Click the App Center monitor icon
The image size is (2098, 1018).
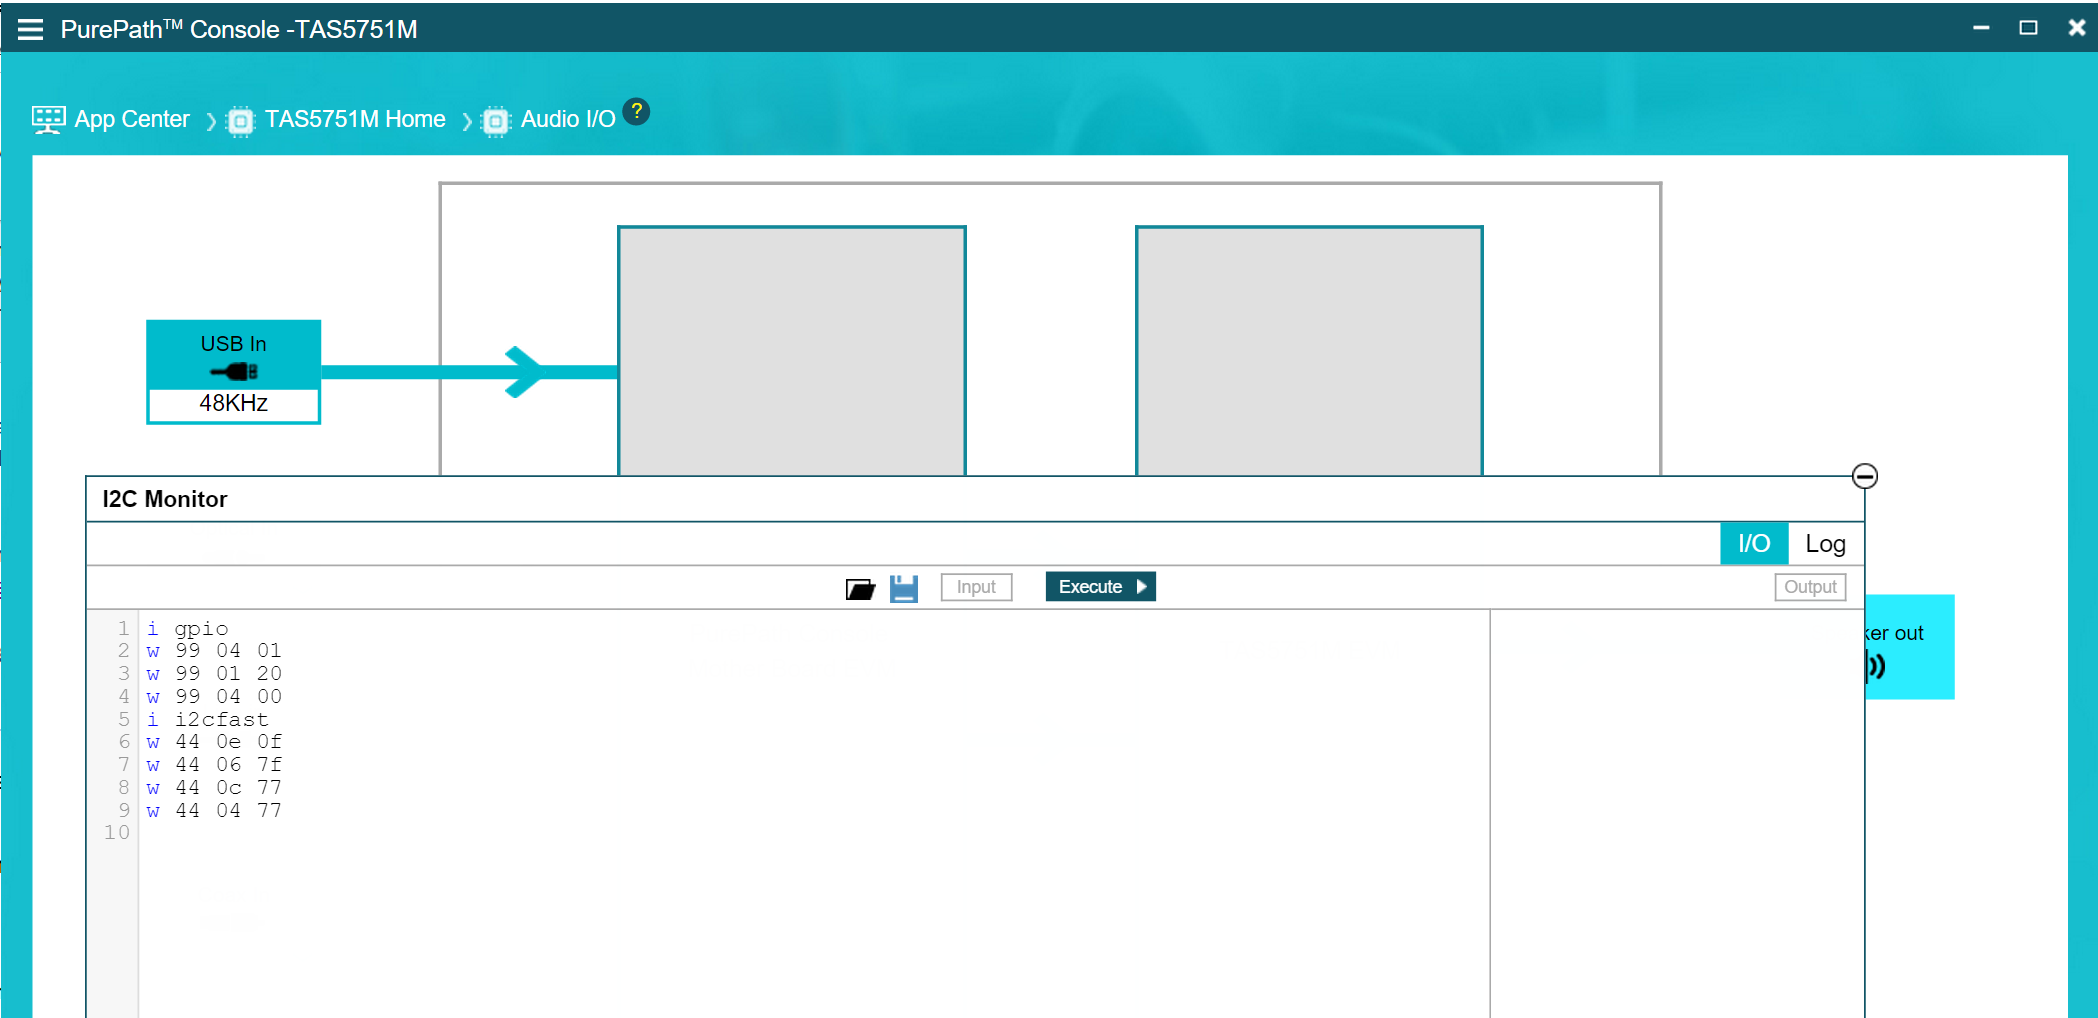[x=48, y=120]
